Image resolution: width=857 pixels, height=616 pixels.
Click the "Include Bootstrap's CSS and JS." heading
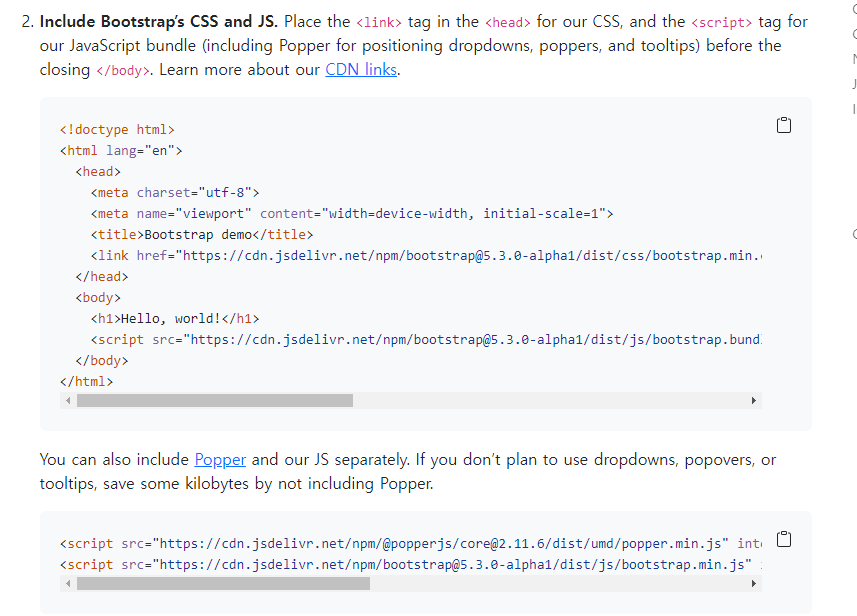(x=159, y=22)
